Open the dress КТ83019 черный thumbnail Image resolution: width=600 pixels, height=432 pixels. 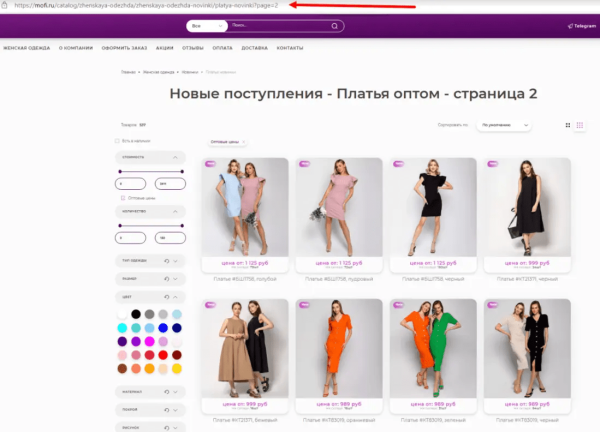[x=527, y=348]
